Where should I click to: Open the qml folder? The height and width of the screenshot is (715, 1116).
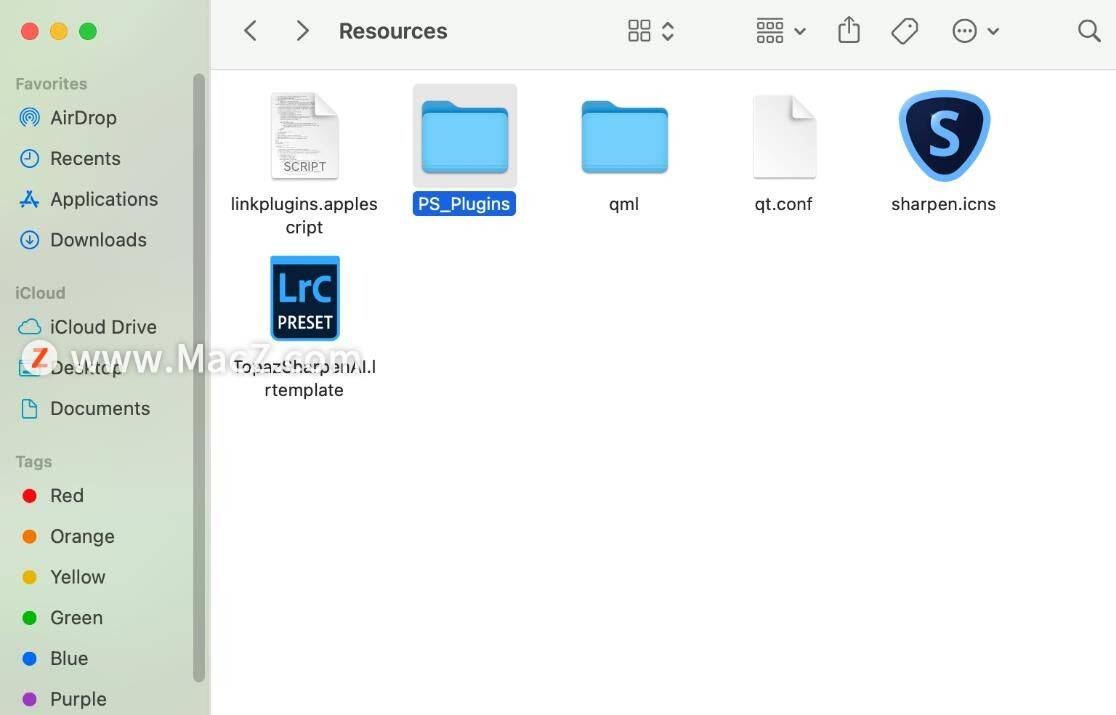pos(624,137)
